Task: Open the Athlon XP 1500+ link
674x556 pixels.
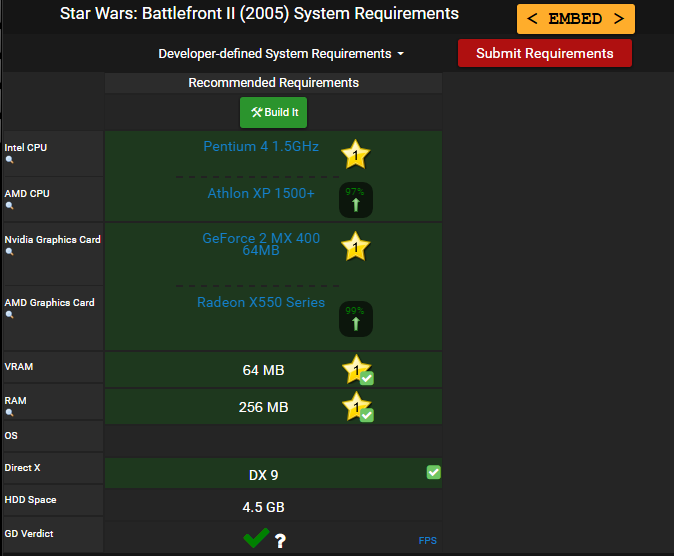Action: [x=261, y=194]
